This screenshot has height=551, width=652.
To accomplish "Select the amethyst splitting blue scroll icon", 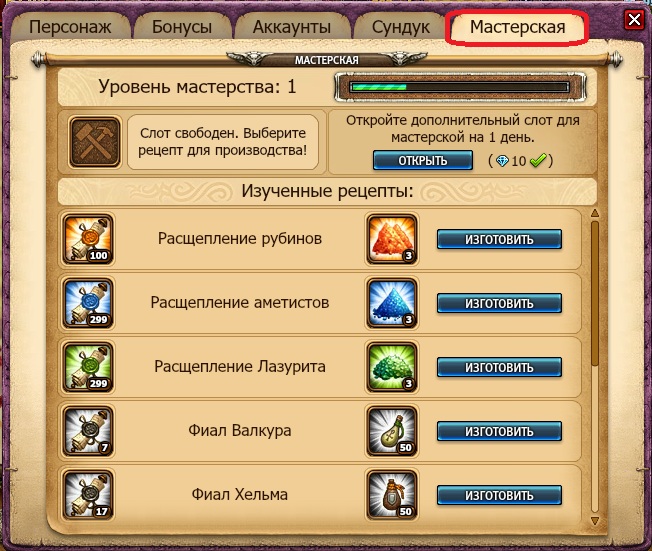I will pyautogui.click(x=88, y=303).
